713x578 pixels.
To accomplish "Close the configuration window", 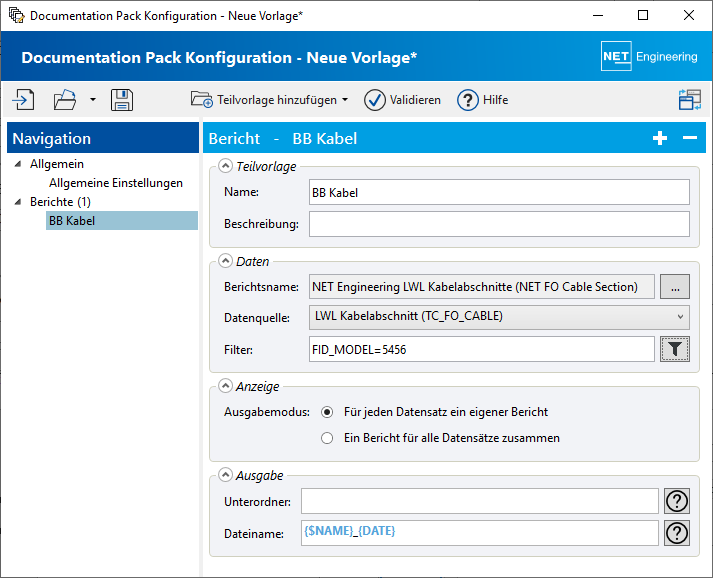I will (x=688, y=15).
